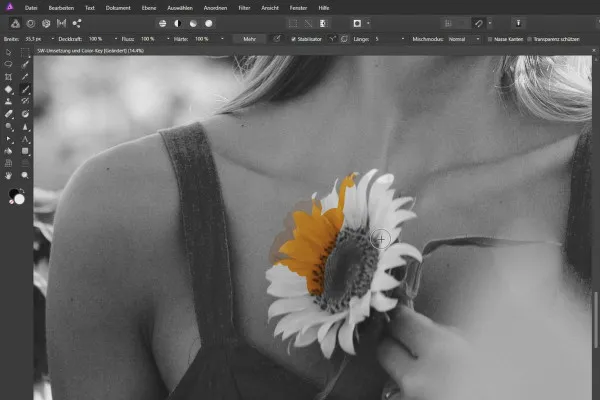Open the Deckkraft opacity dropdown
600x400 pixels.
(x=116, y=39)
